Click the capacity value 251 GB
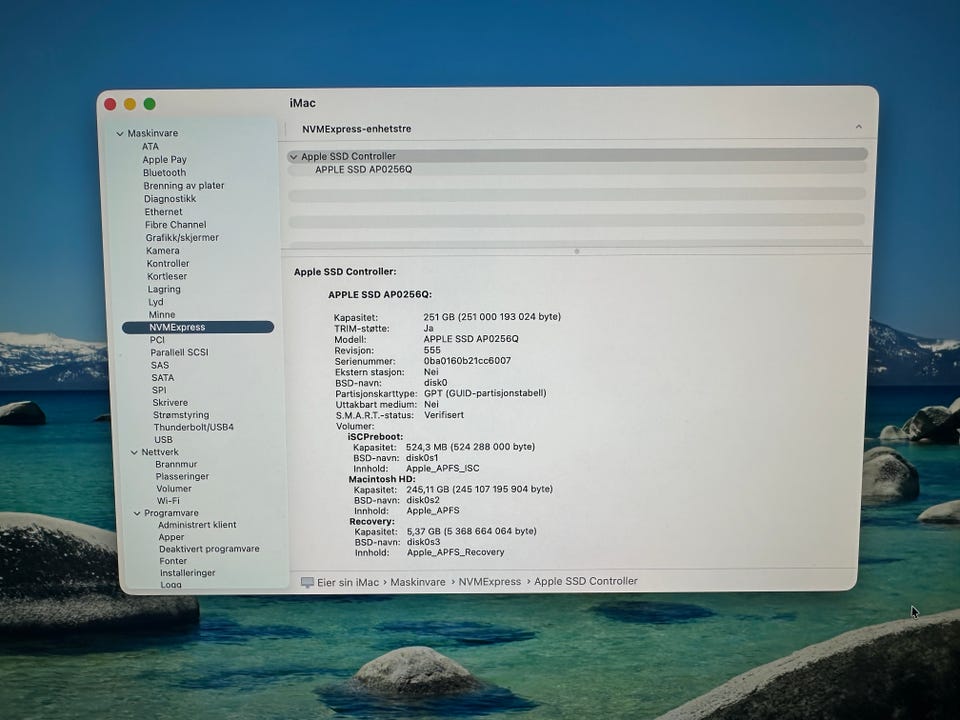The width and height of the screenshot is (960, 720). tap(492, 317)
